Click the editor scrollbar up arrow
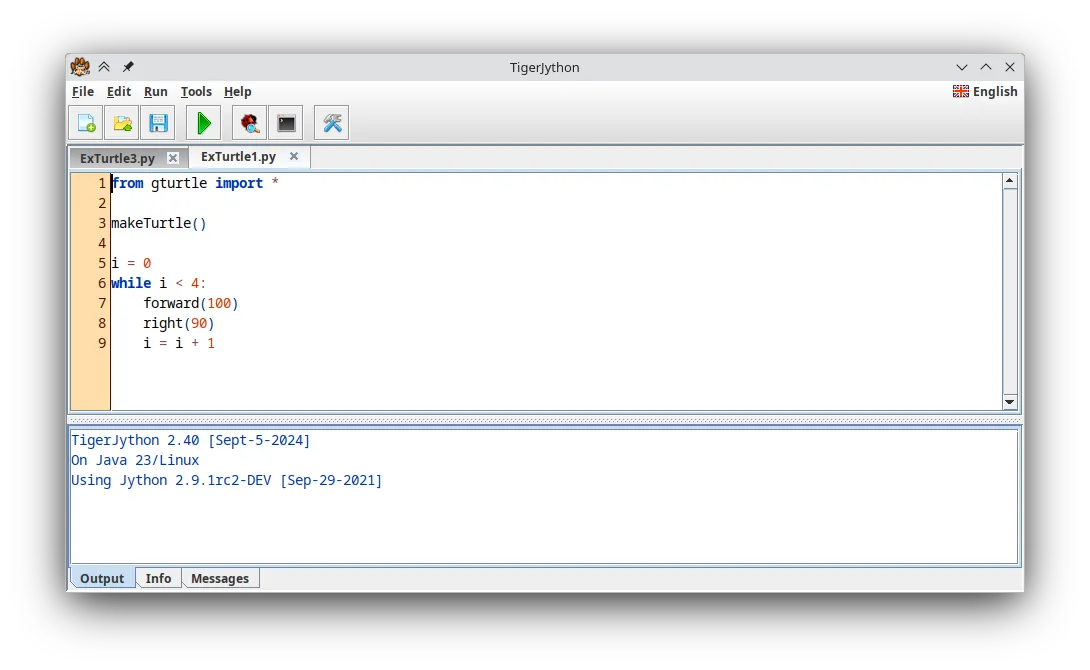This screenshot has width=1090, height=670. [x=1010, y=180]
